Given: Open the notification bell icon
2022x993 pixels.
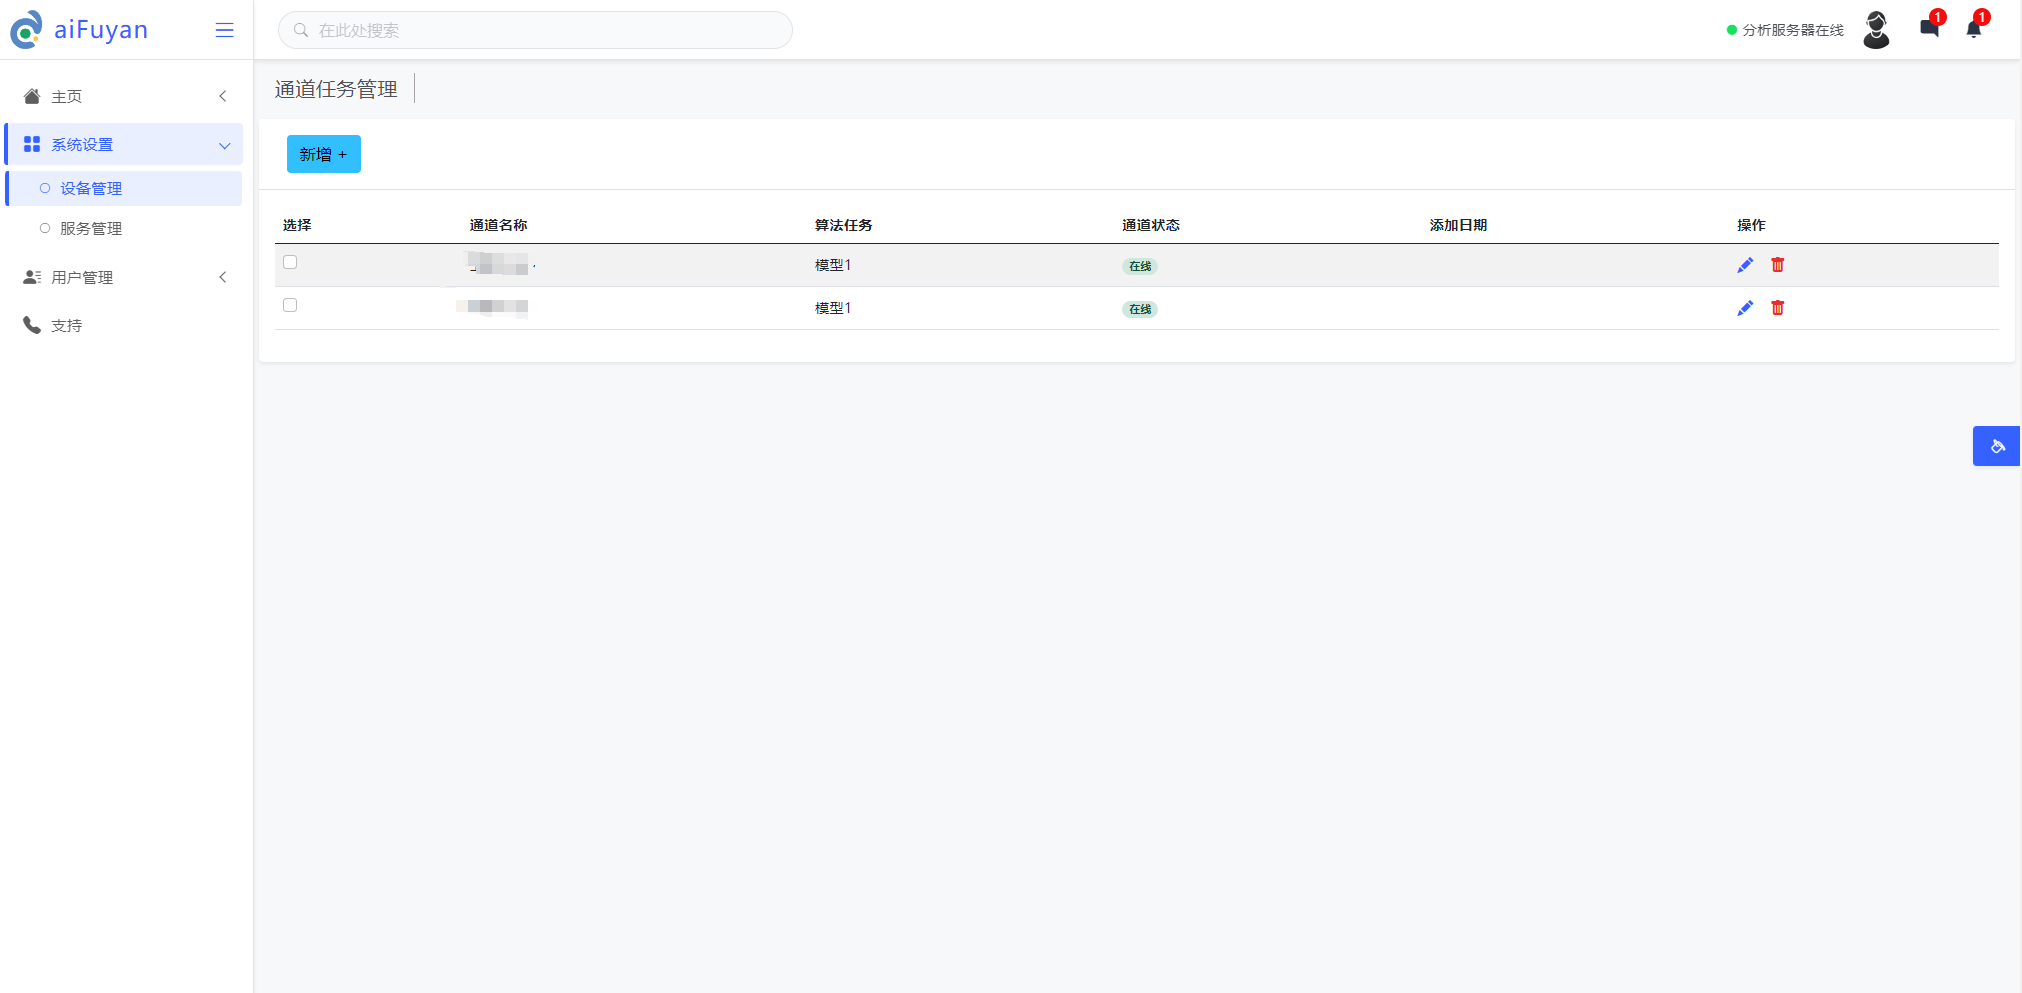Looking at the screenshot, I should point(1974,28).
